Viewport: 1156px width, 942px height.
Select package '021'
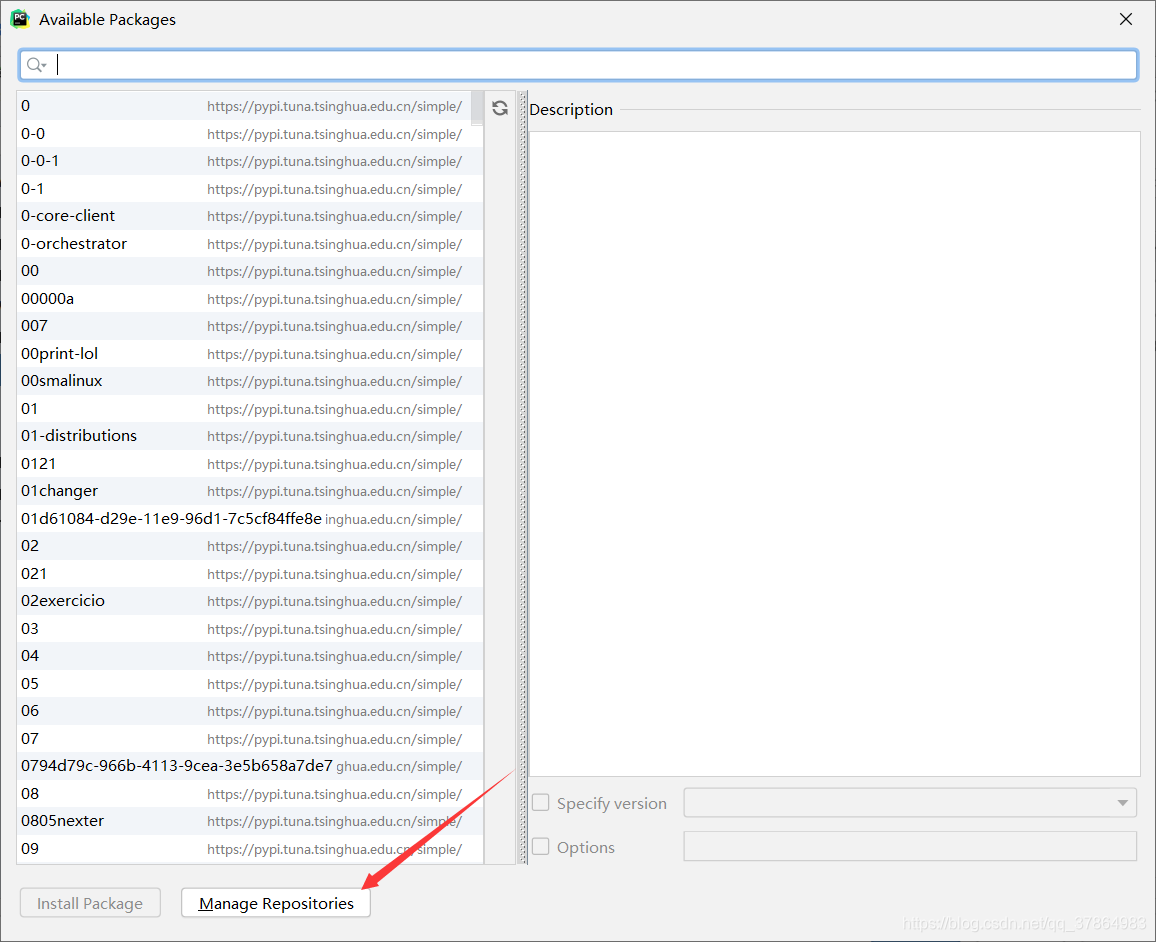coord(250,573)
